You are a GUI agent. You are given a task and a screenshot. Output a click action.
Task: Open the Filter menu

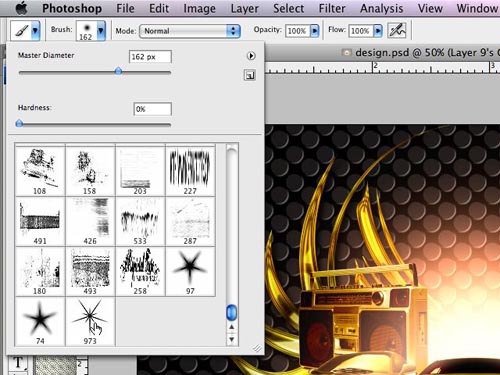pos(332,8)
